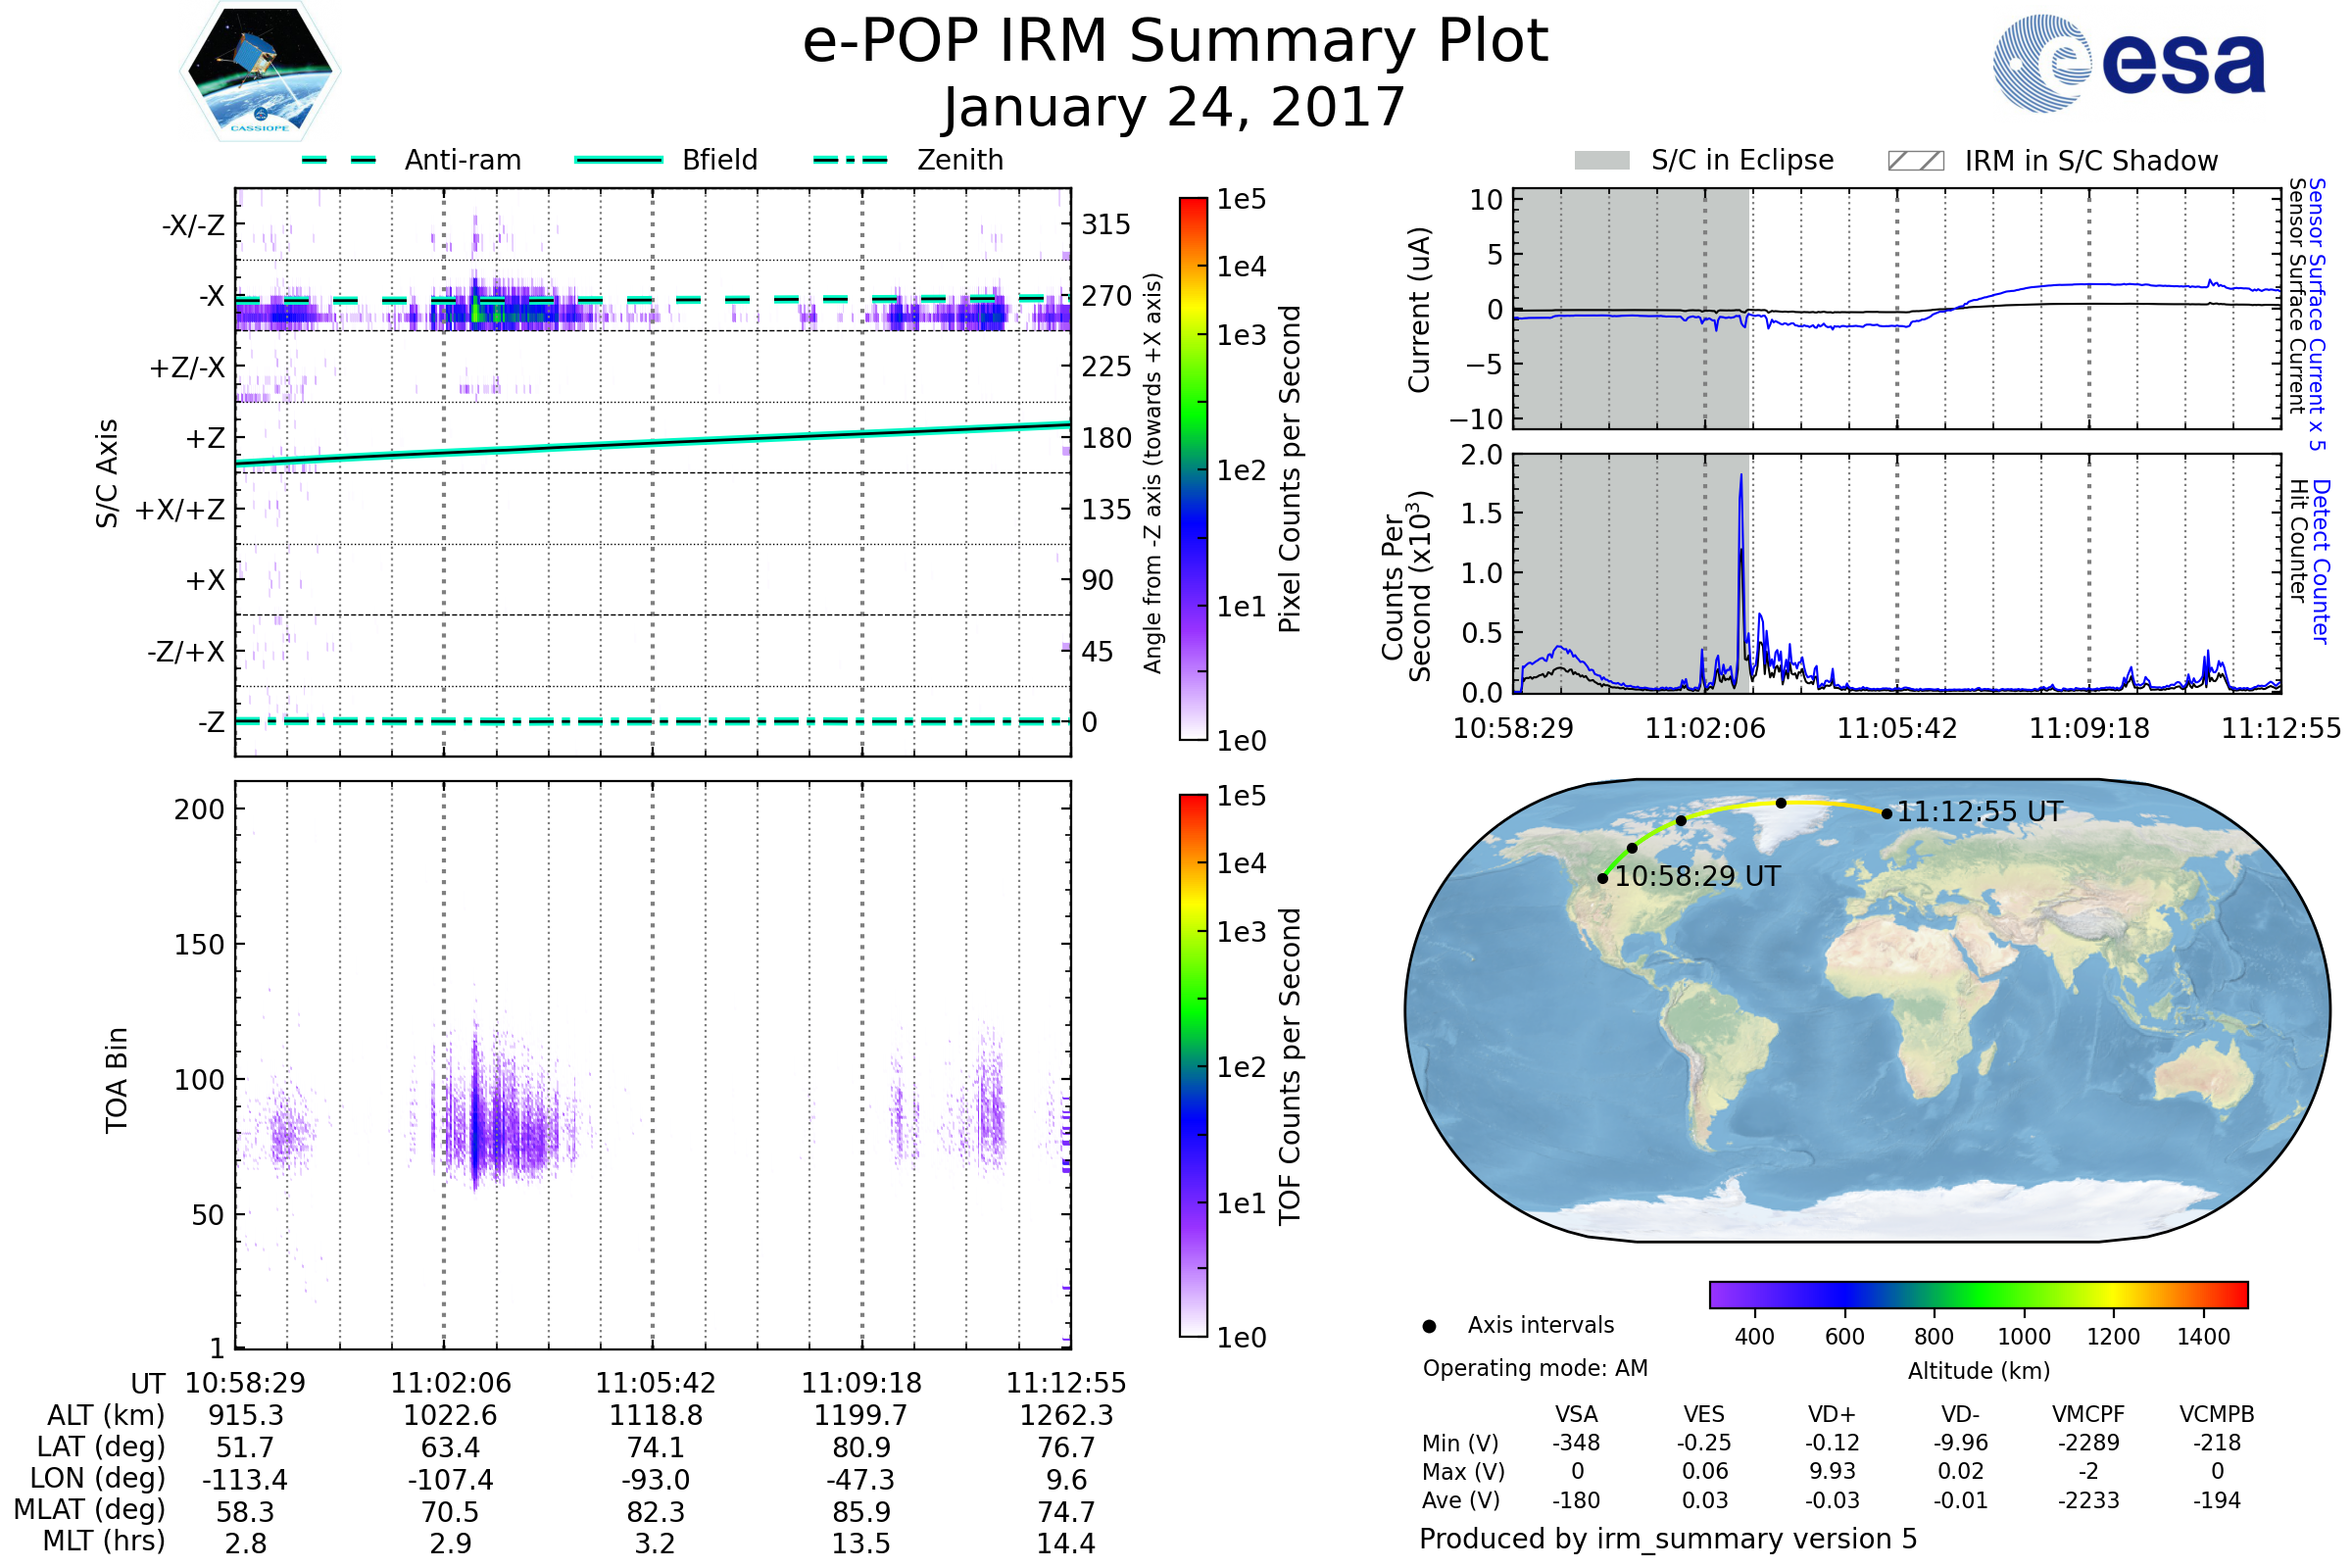Viewport: 2352px width, 1568px height.
Task: Click the gray S/C in Eclipse legend patch
Action: (x=1601, y=161)
